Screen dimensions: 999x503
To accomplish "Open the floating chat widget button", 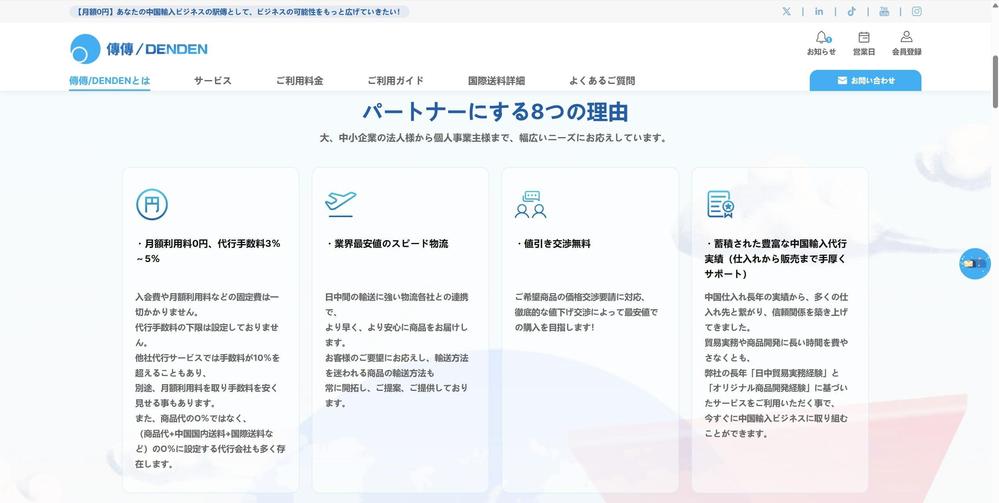I will click(975, 263).
